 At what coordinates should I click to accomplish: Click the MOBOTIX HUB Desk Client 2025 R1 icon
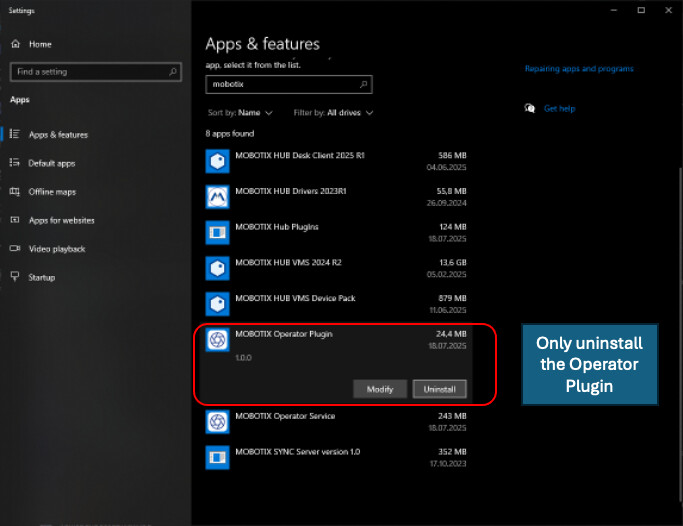[217, 161]
